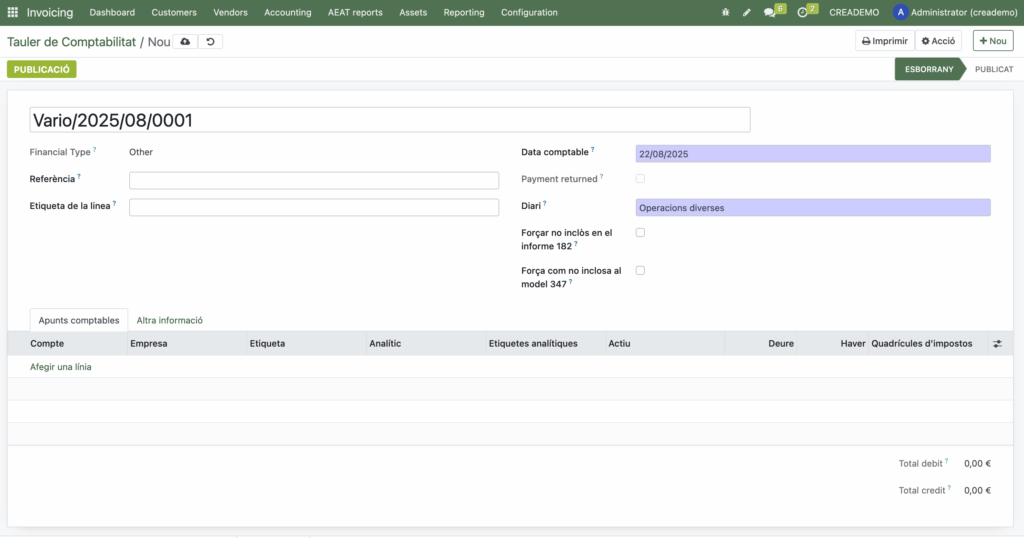Expand the Administrator user menu
Image resolution: width=1024 pixels, height=538 pixels.
coord(953,12)
